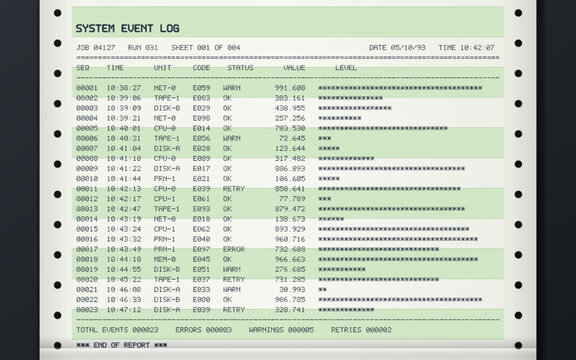Select the 'RUN 031' header text
Viewport: 576px width, 360px height.
(143, 47)
